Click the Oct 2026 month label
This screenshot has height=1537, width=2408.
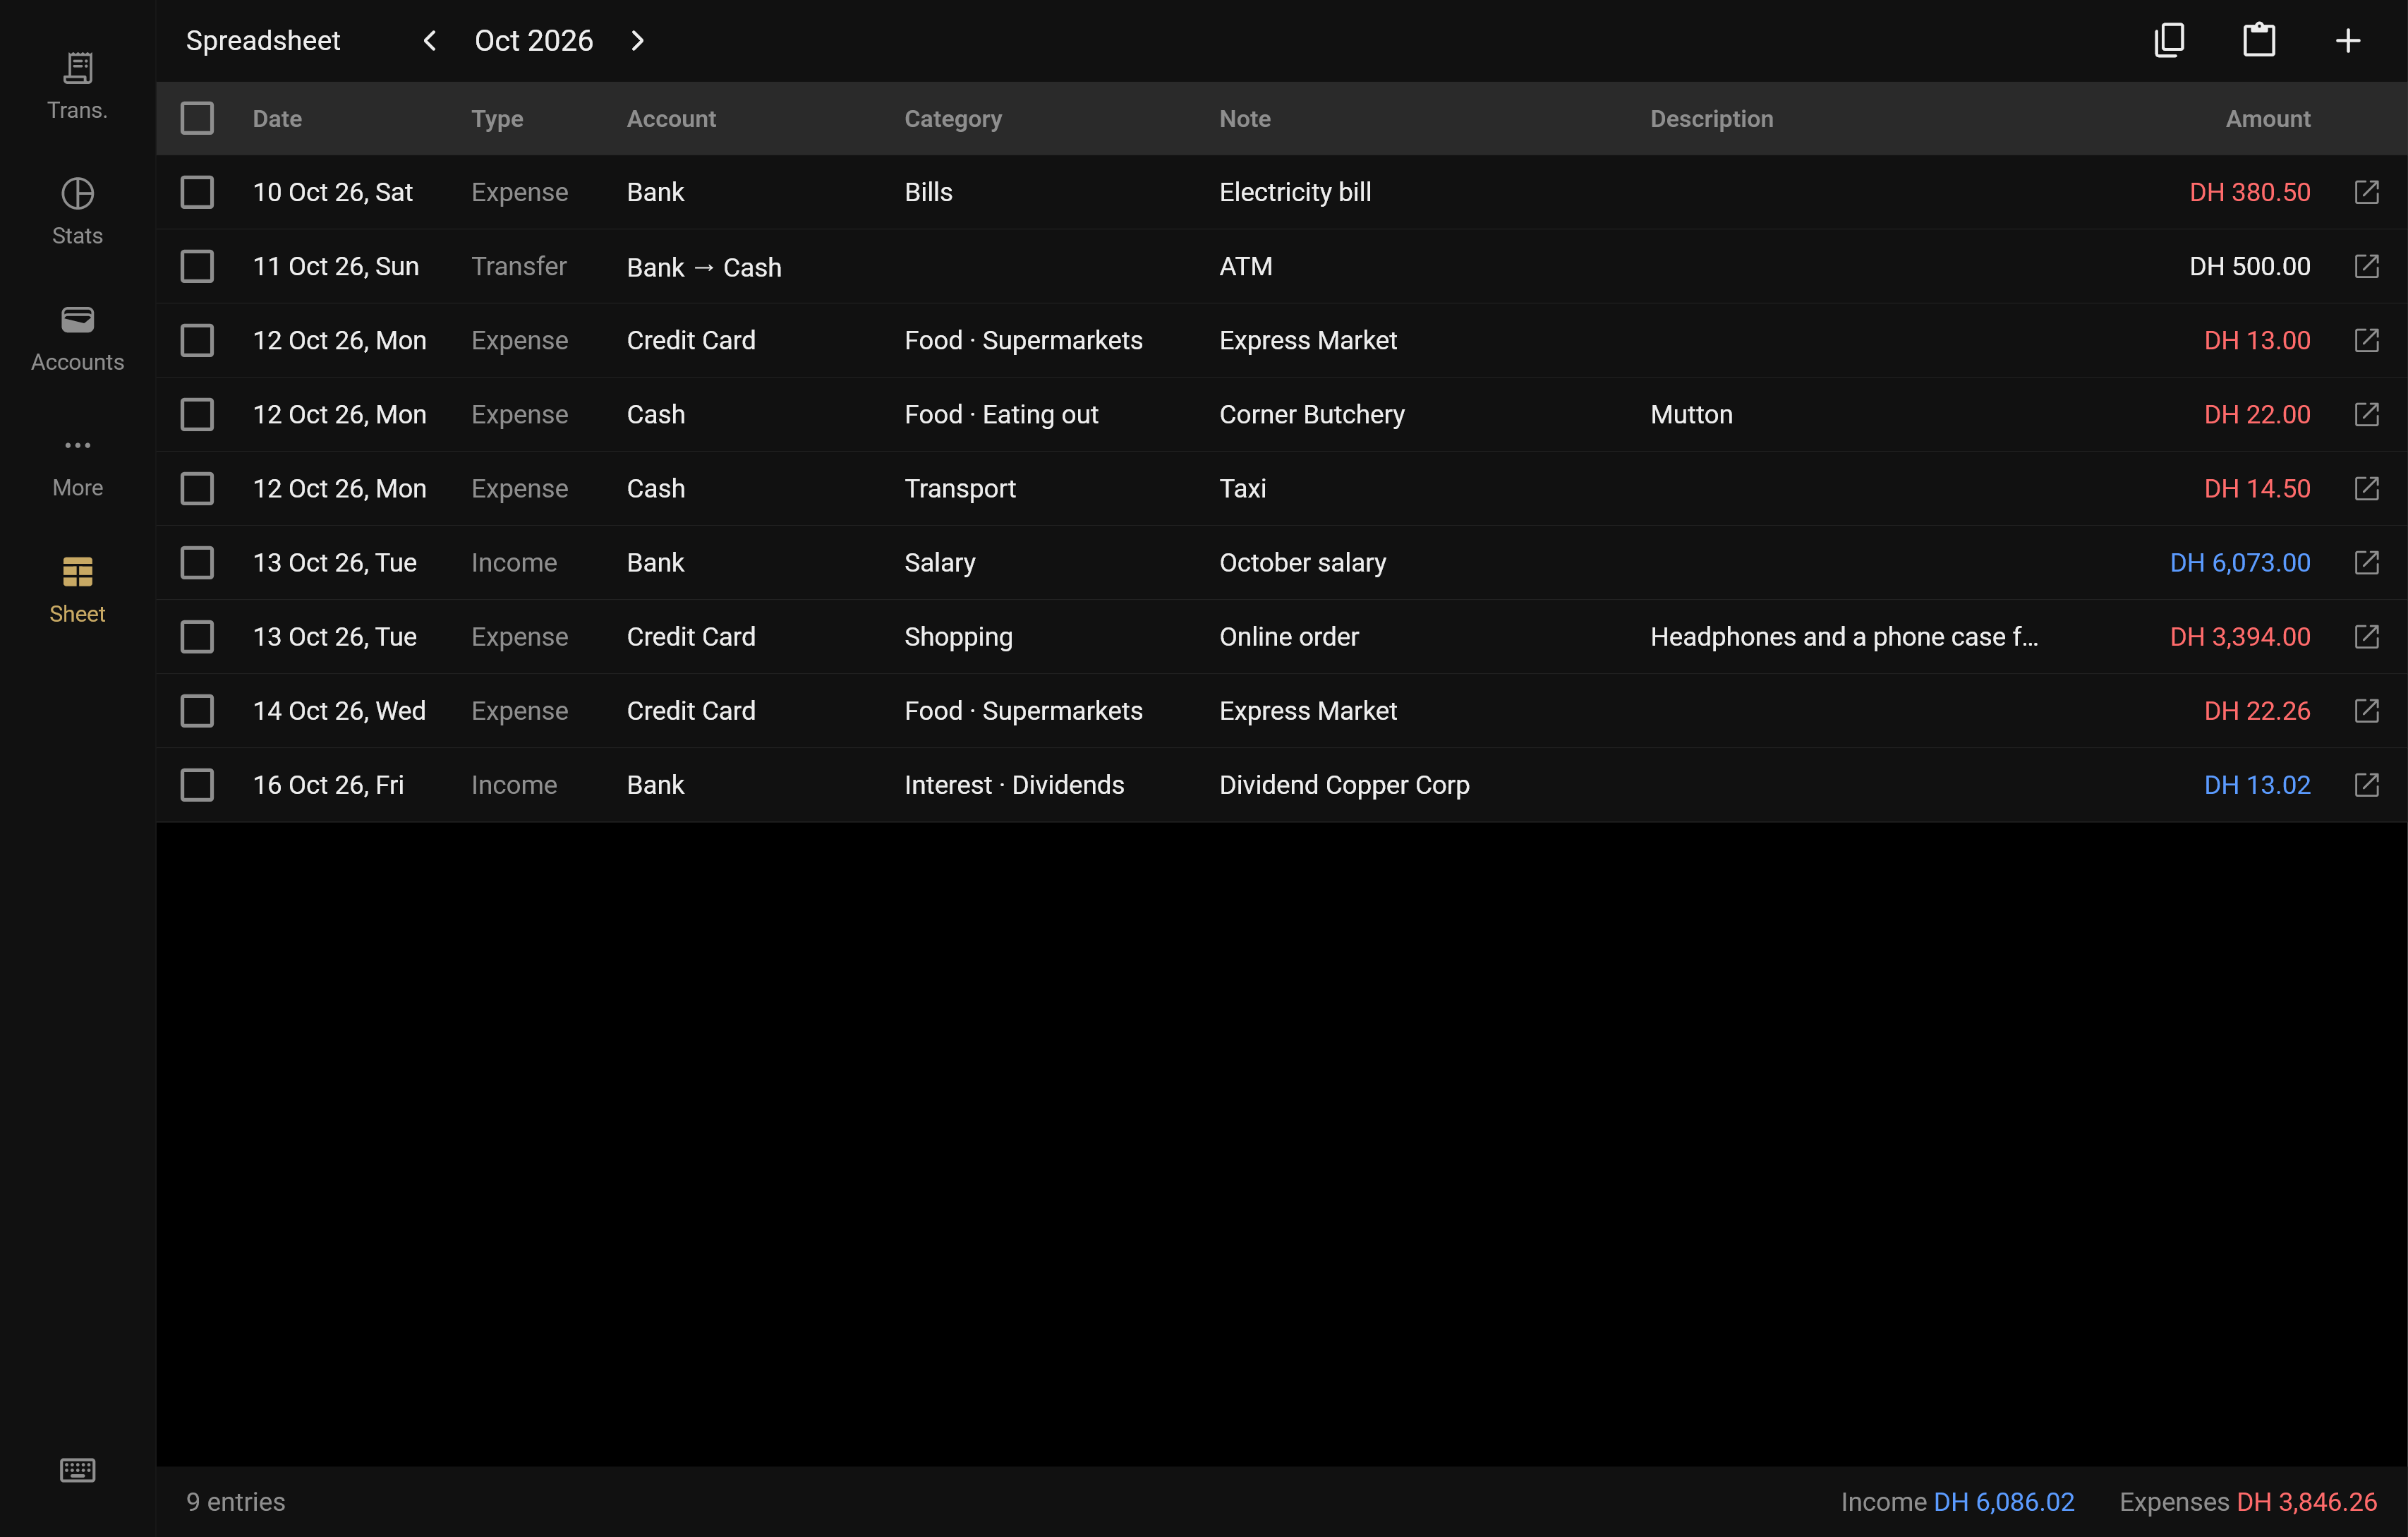coord(533,40)
